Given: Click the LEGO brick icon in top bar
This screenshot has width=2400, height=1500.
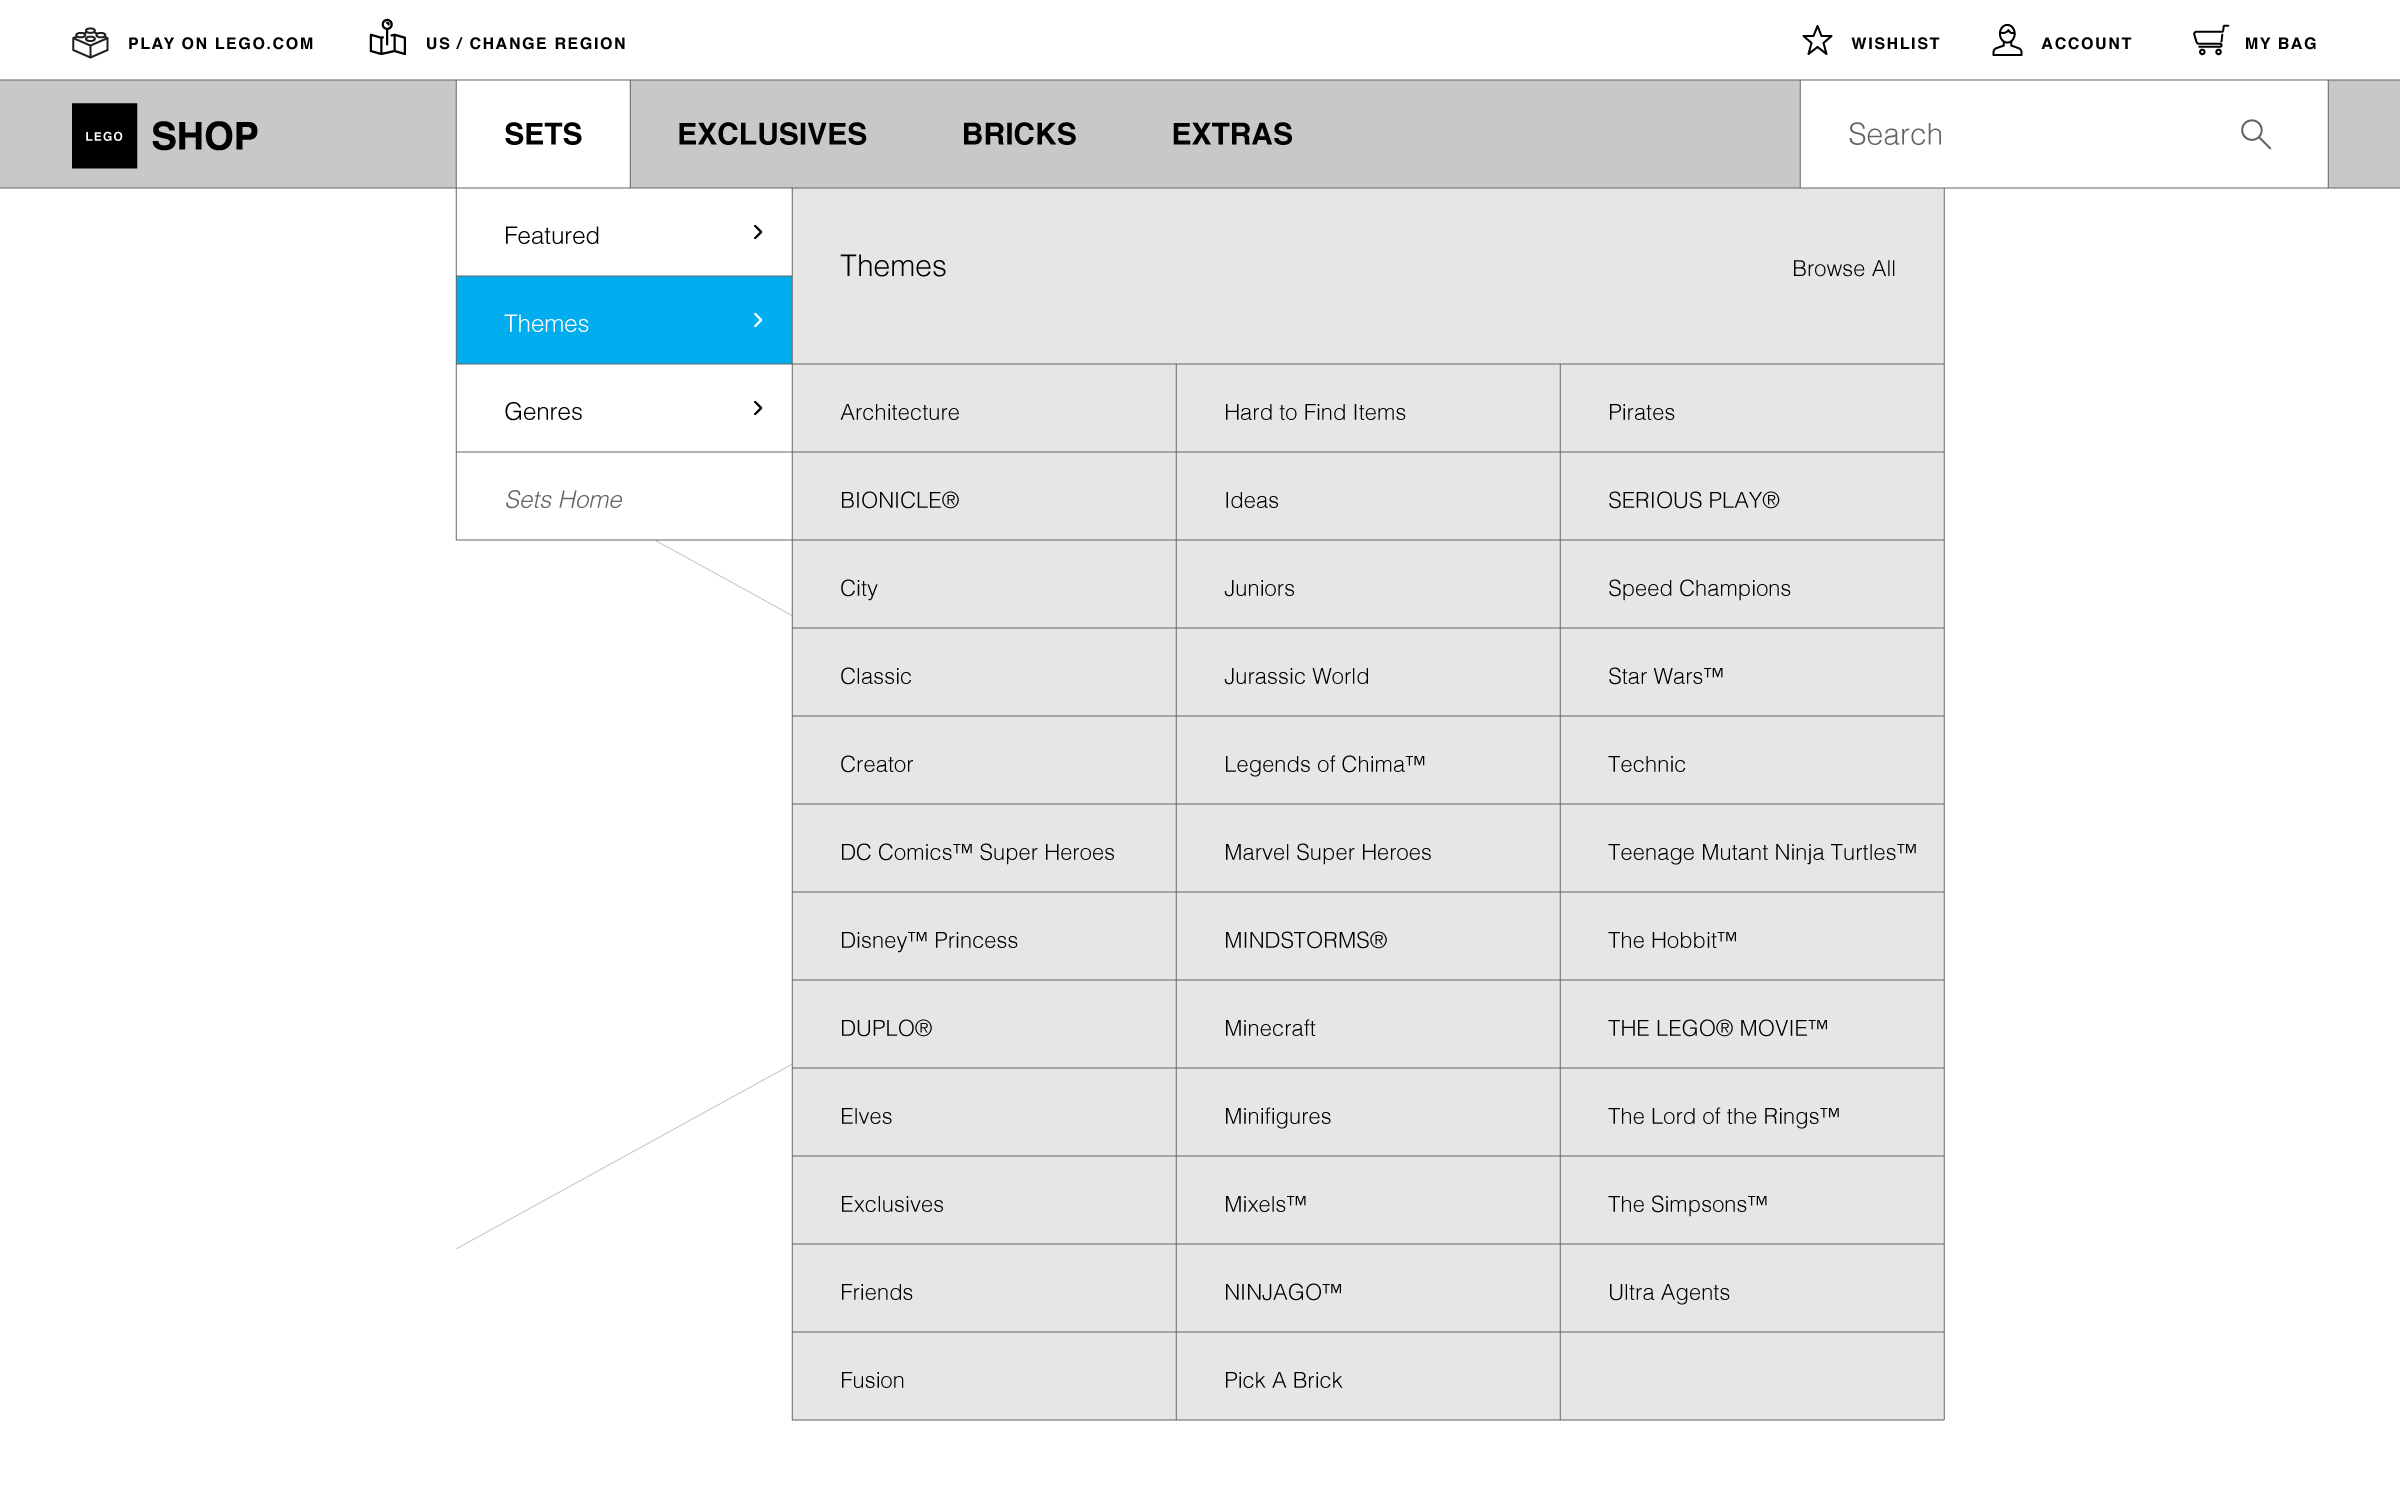Looking at the screenshot, I should tap(90, 42).
